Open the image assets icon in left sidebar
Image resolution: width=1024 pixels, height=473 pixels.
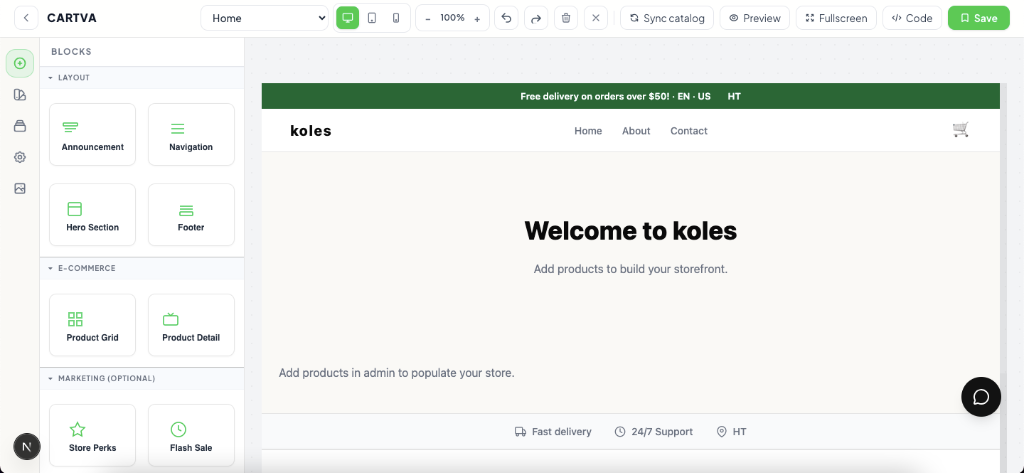[20, 189]
